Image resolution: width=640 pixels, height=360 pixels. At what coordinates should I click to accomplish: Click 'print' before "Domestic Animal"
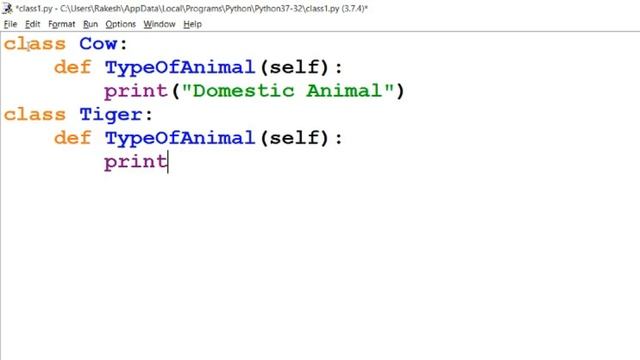136,91
